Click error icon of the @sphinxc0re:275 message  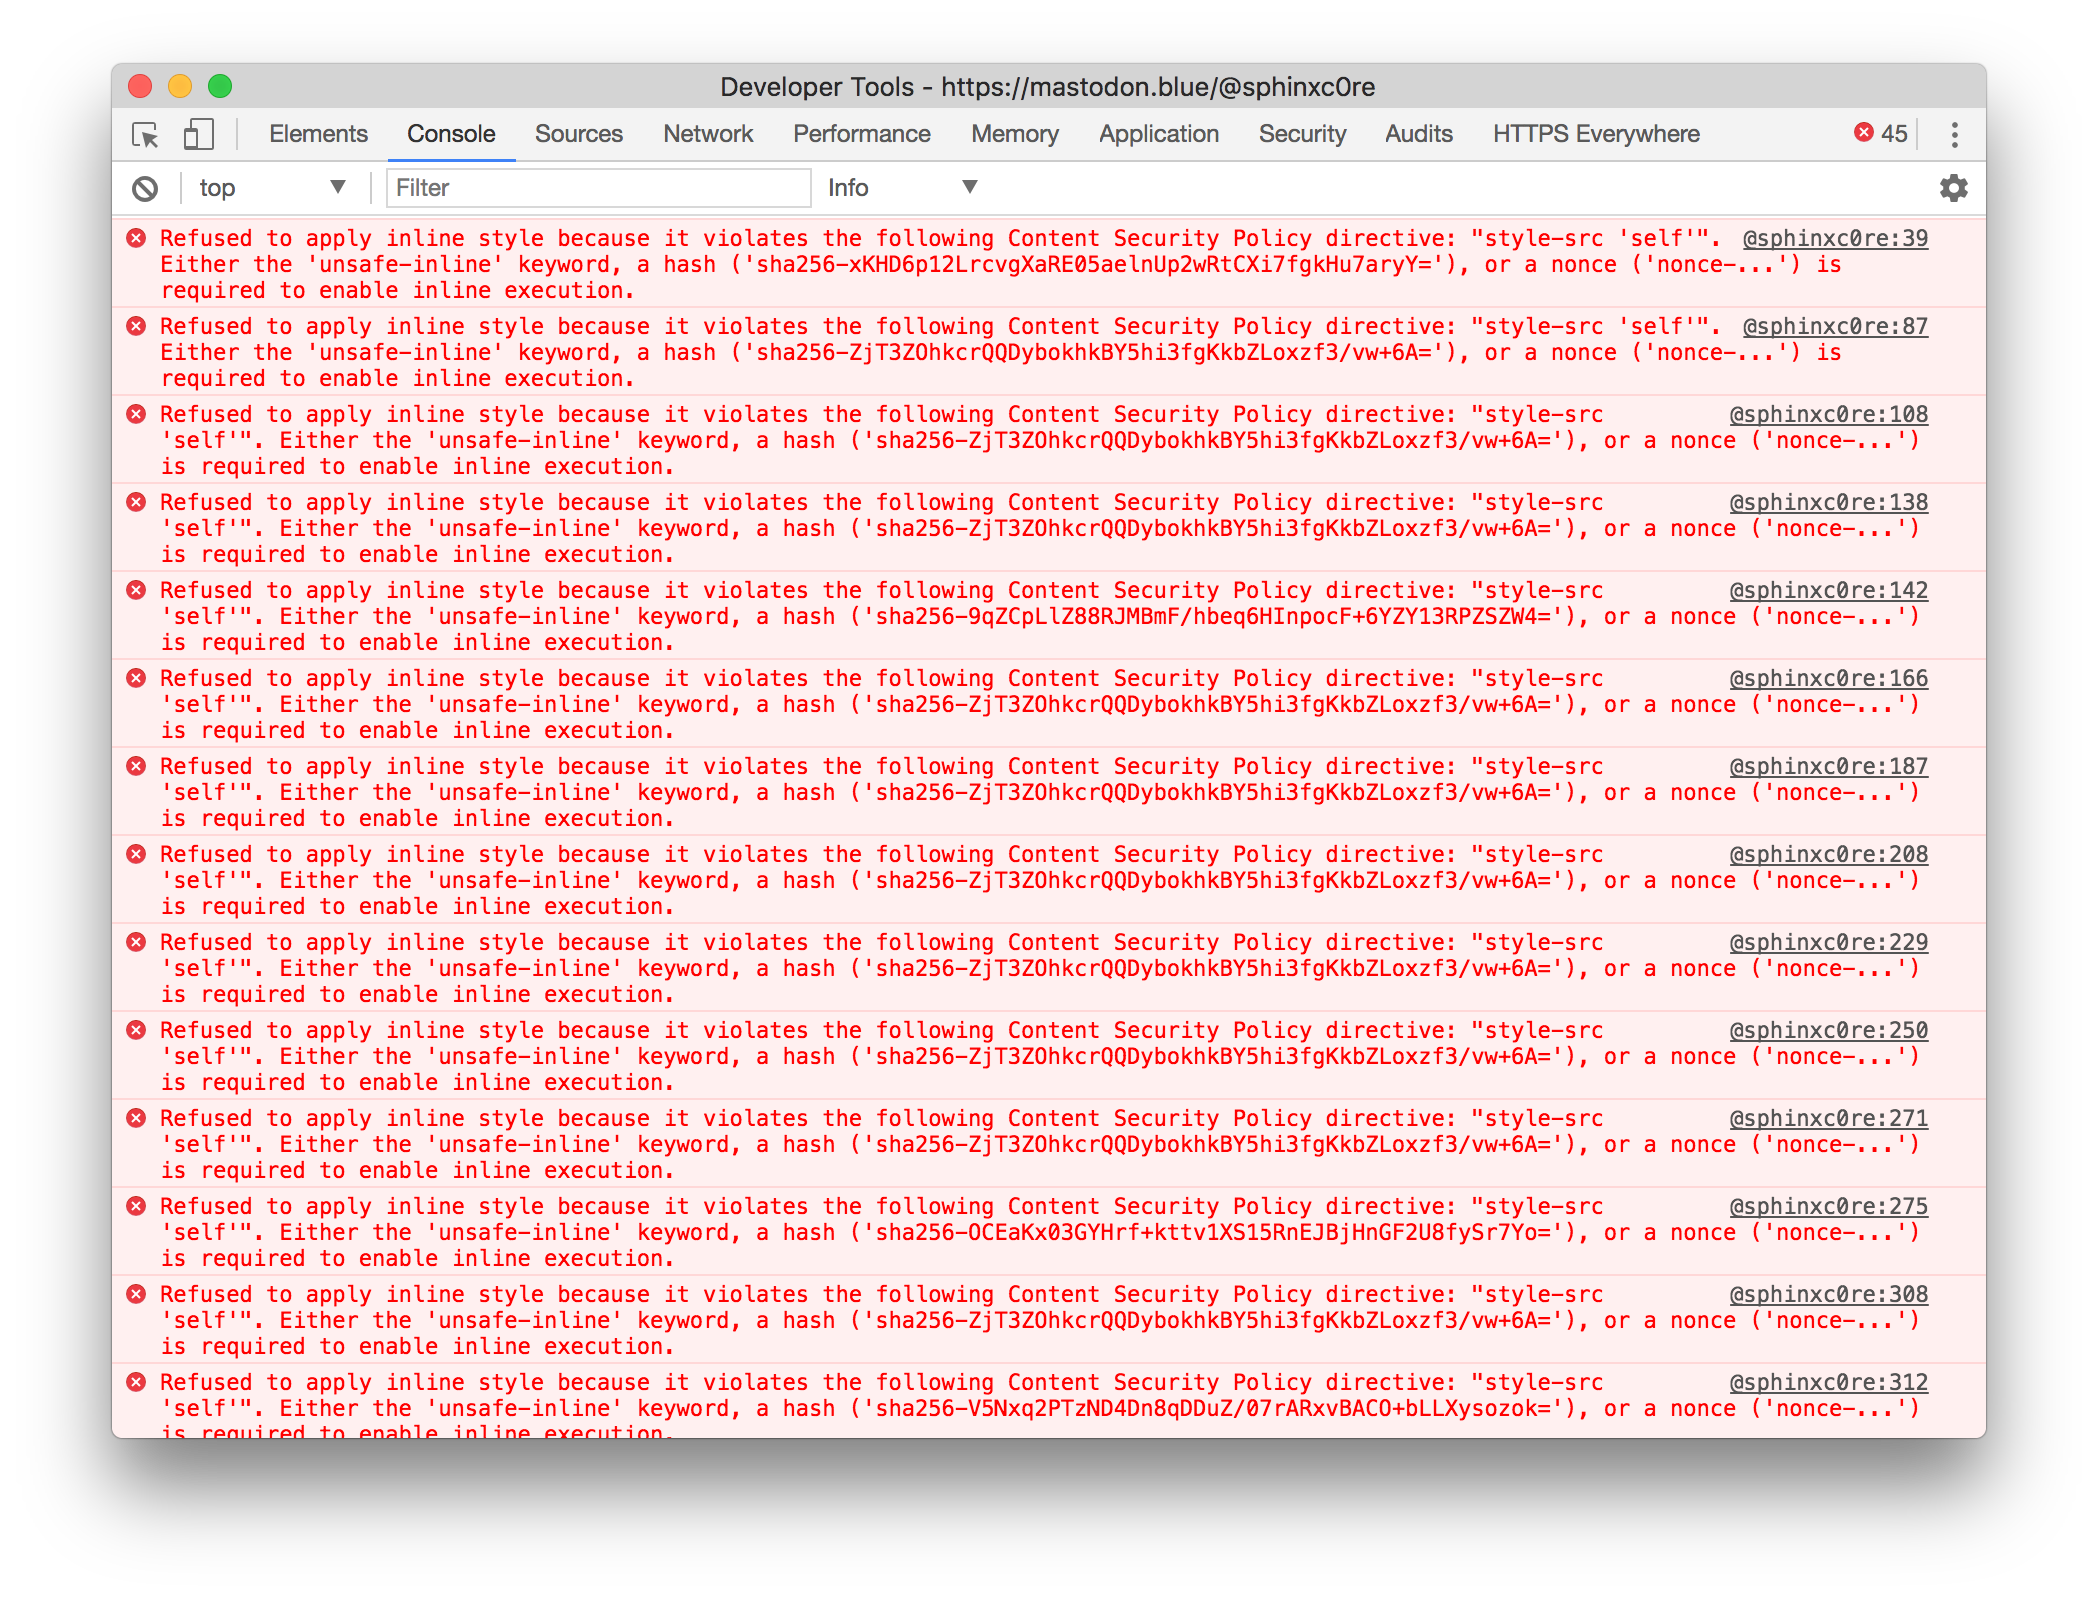[137, 1206]
